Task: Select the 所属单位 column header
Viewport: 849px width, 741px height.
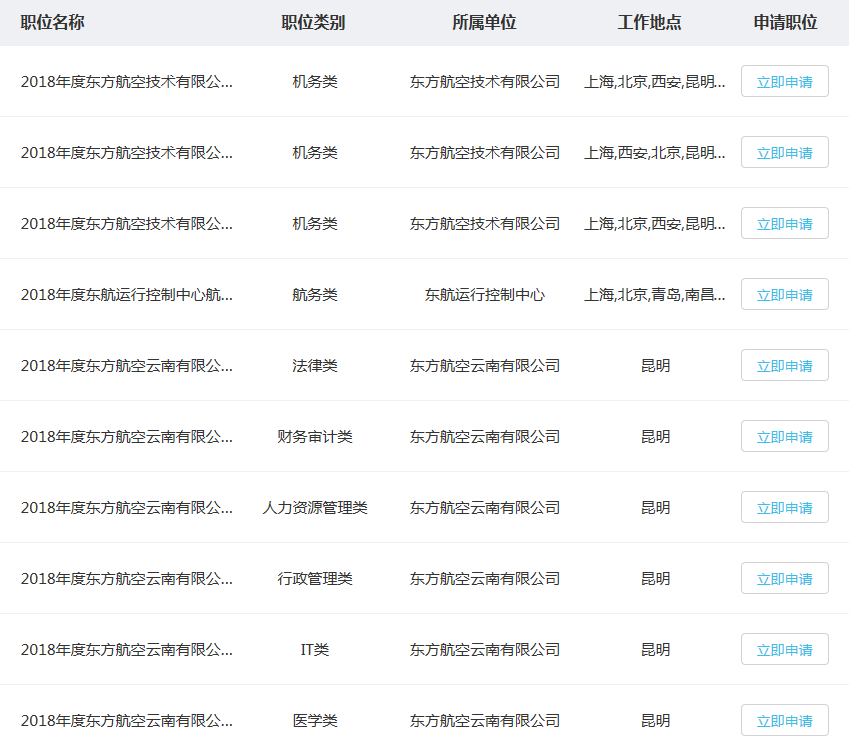Action: pyautogui.click(x=484, y=23)
